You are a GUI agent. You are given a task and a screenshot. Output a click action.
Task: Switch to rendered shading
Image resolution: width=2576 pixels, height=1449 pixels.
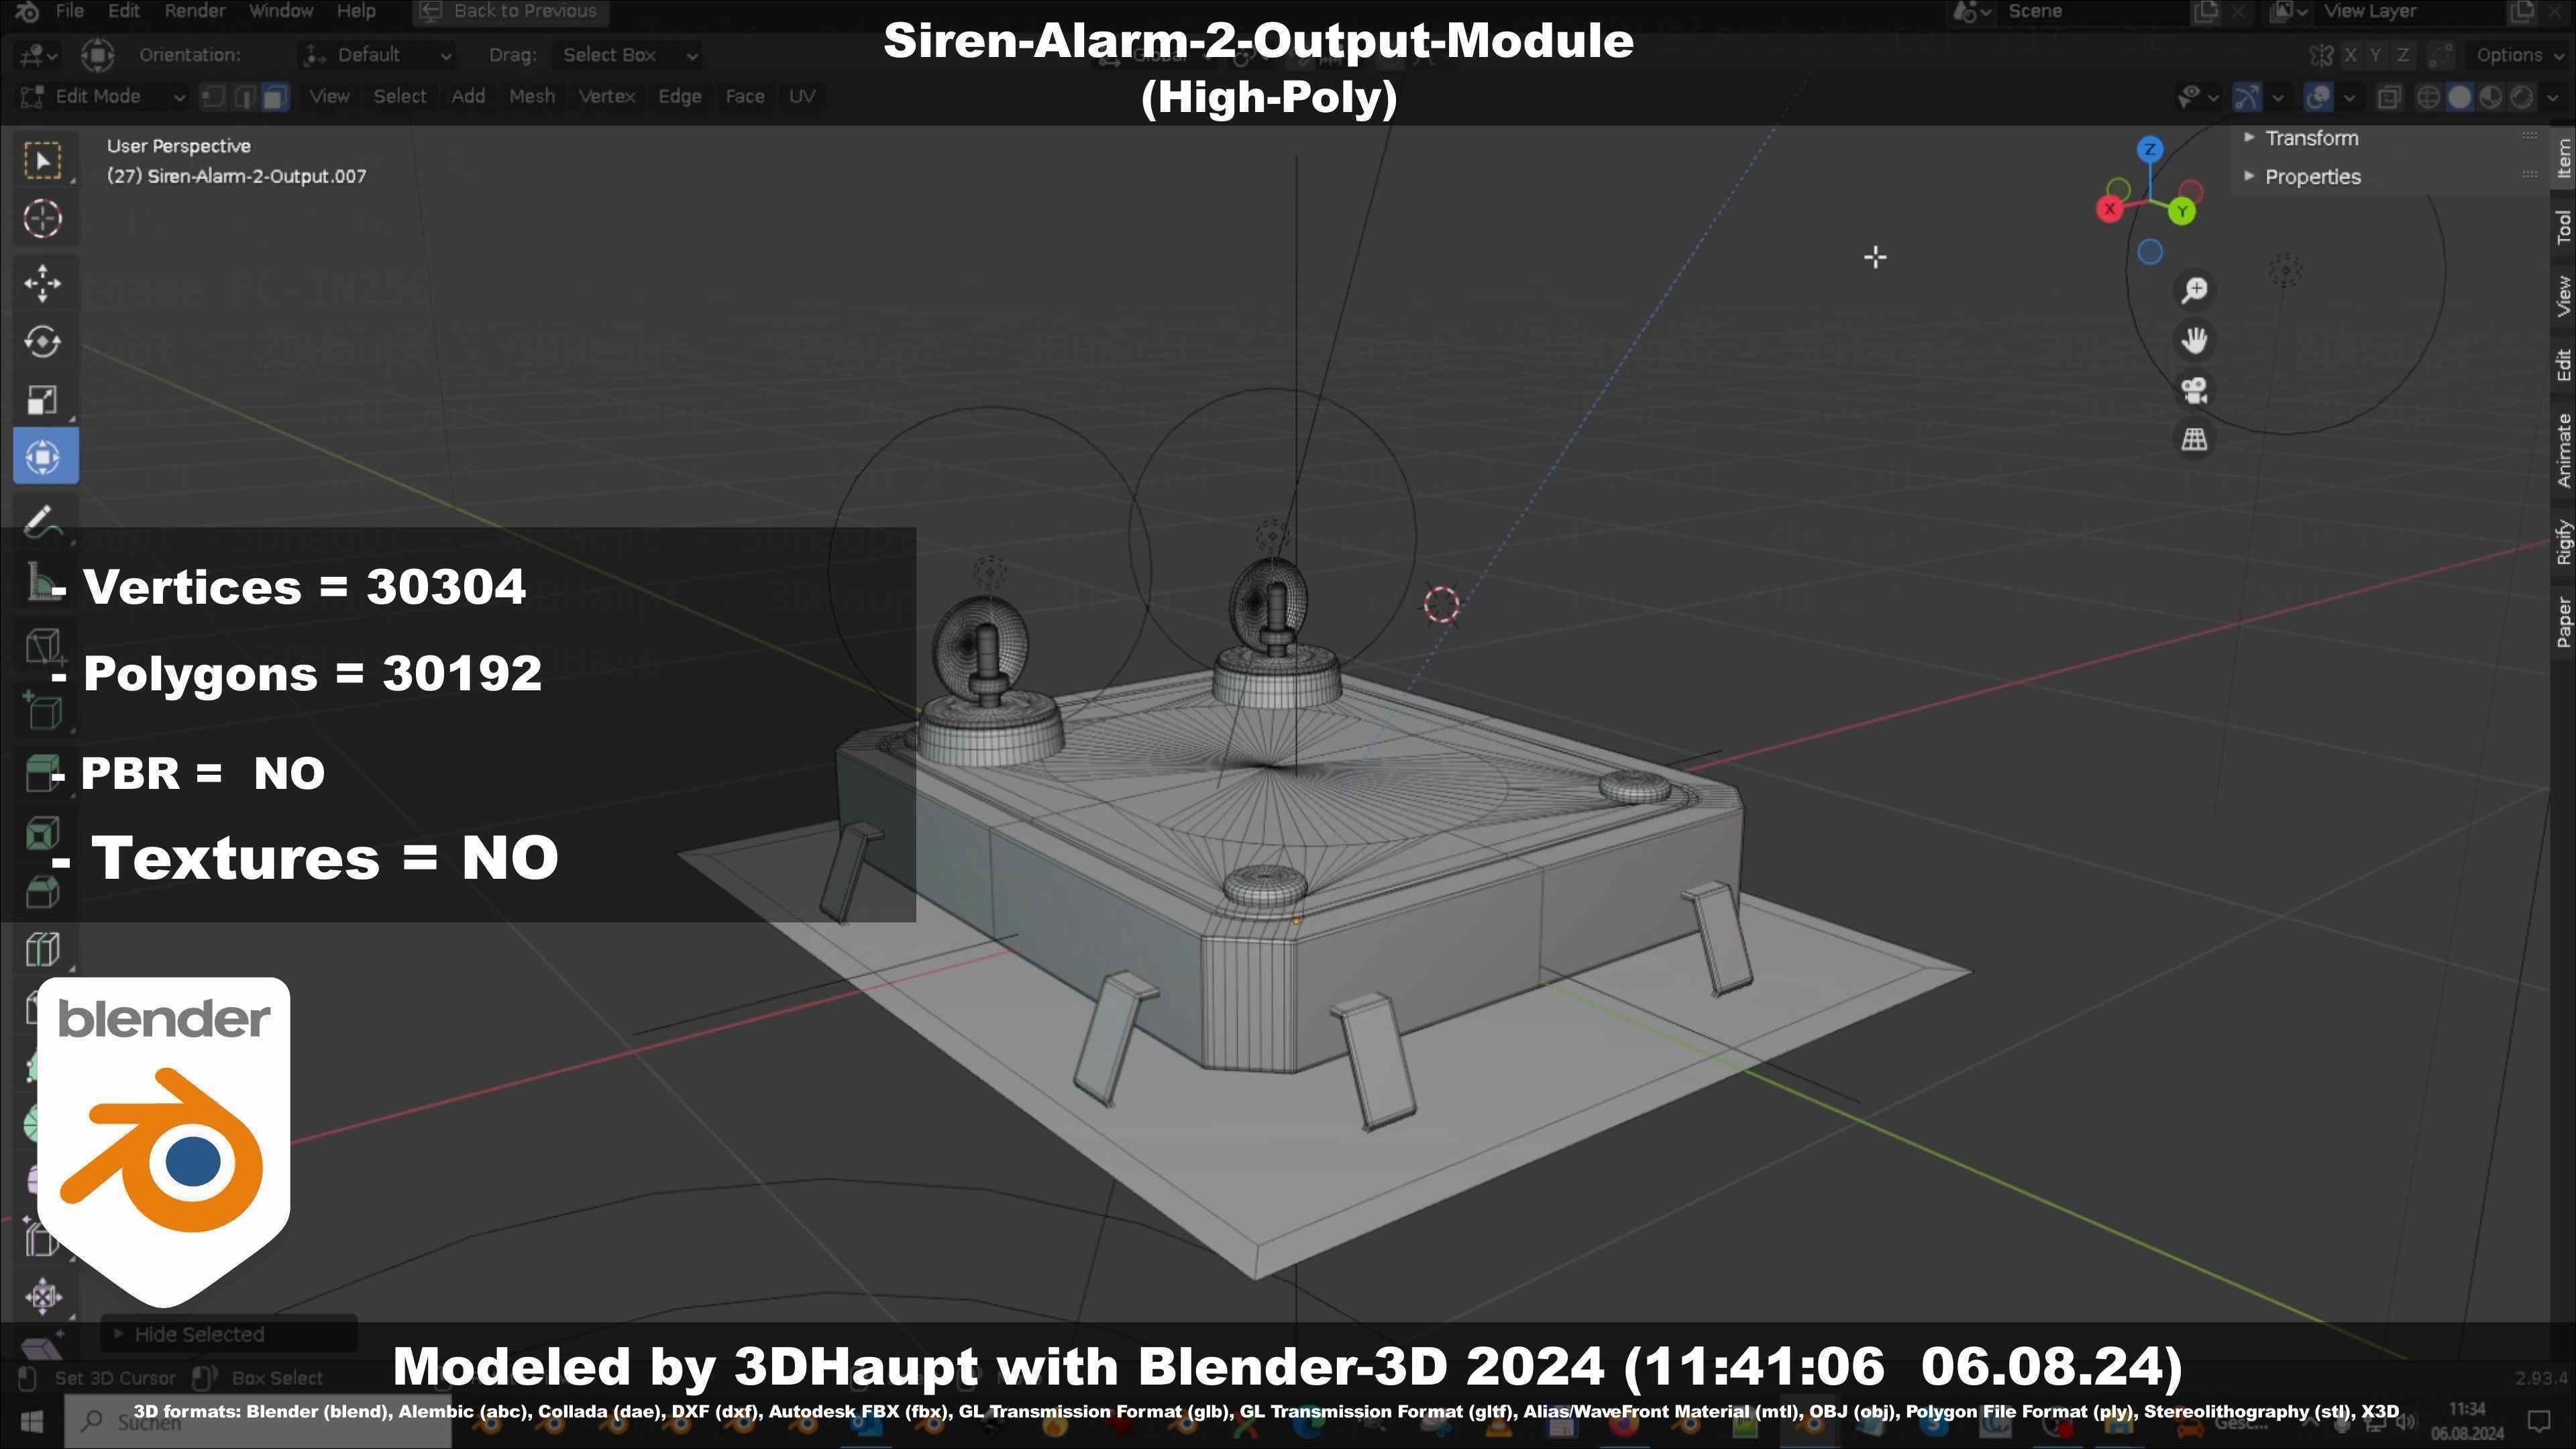(2522, 97)
